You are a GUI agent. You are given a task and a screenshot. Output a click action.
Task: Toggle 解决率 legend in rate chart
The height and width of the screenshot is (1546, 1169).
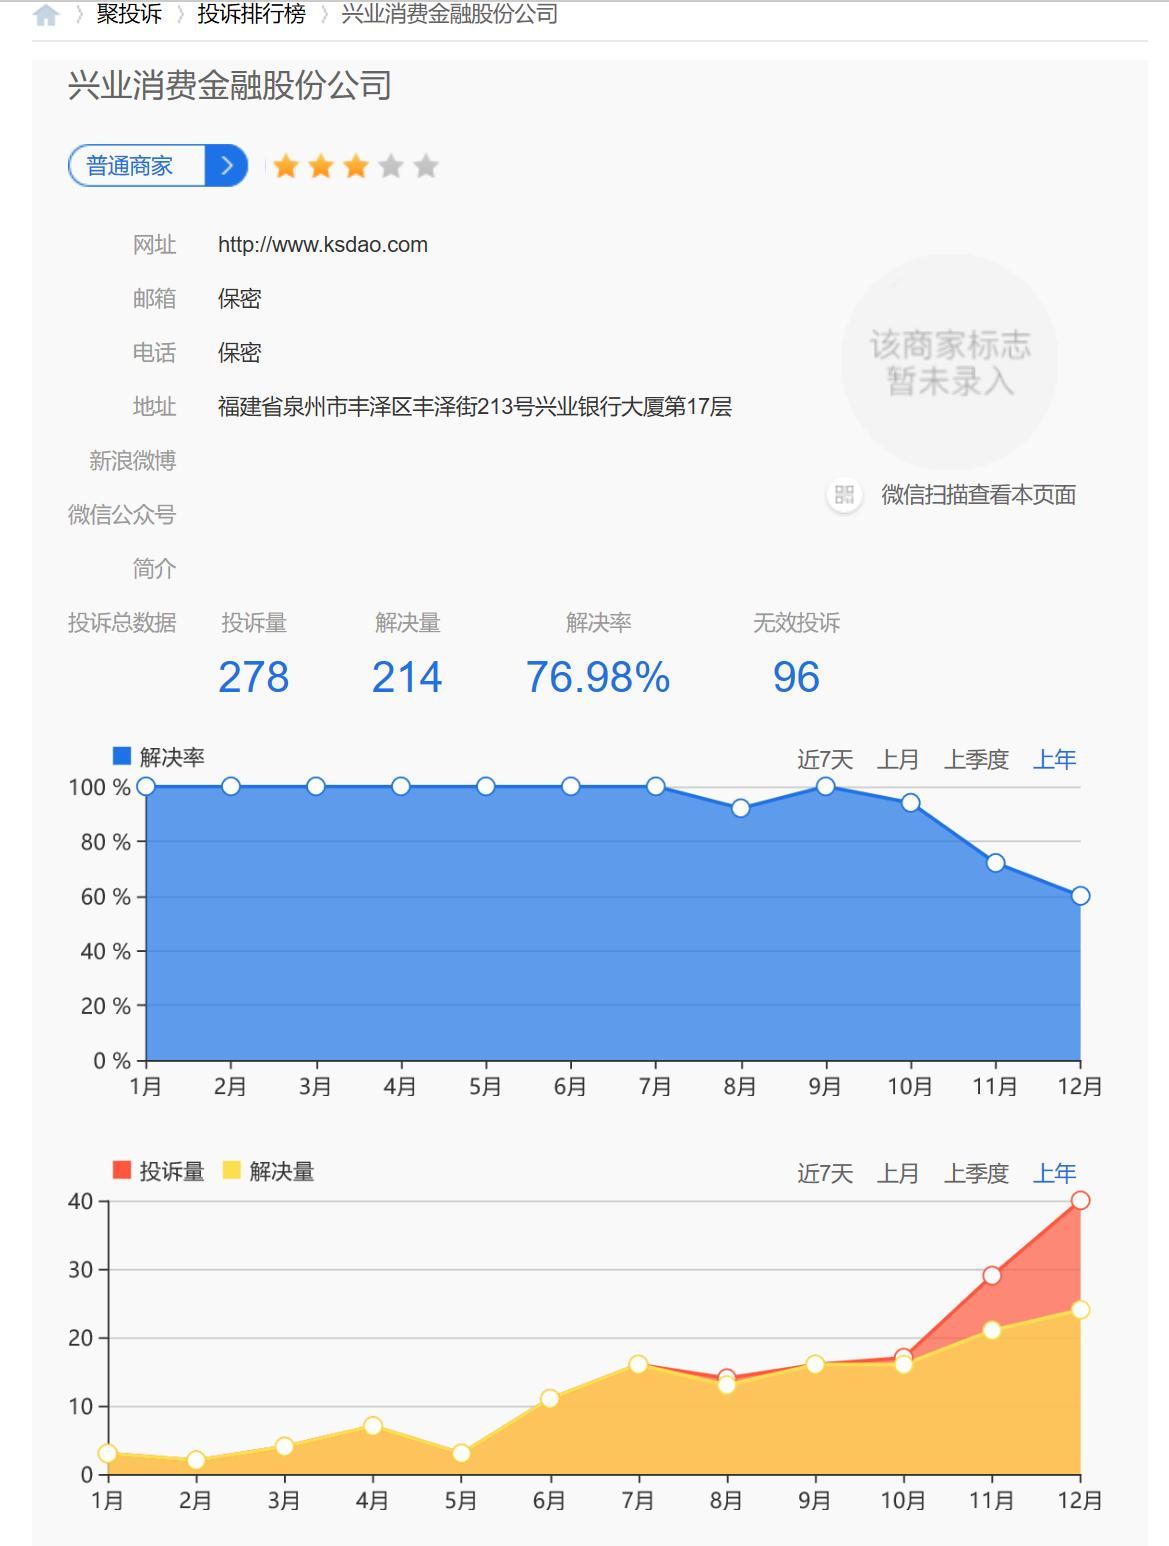[159, 757]
